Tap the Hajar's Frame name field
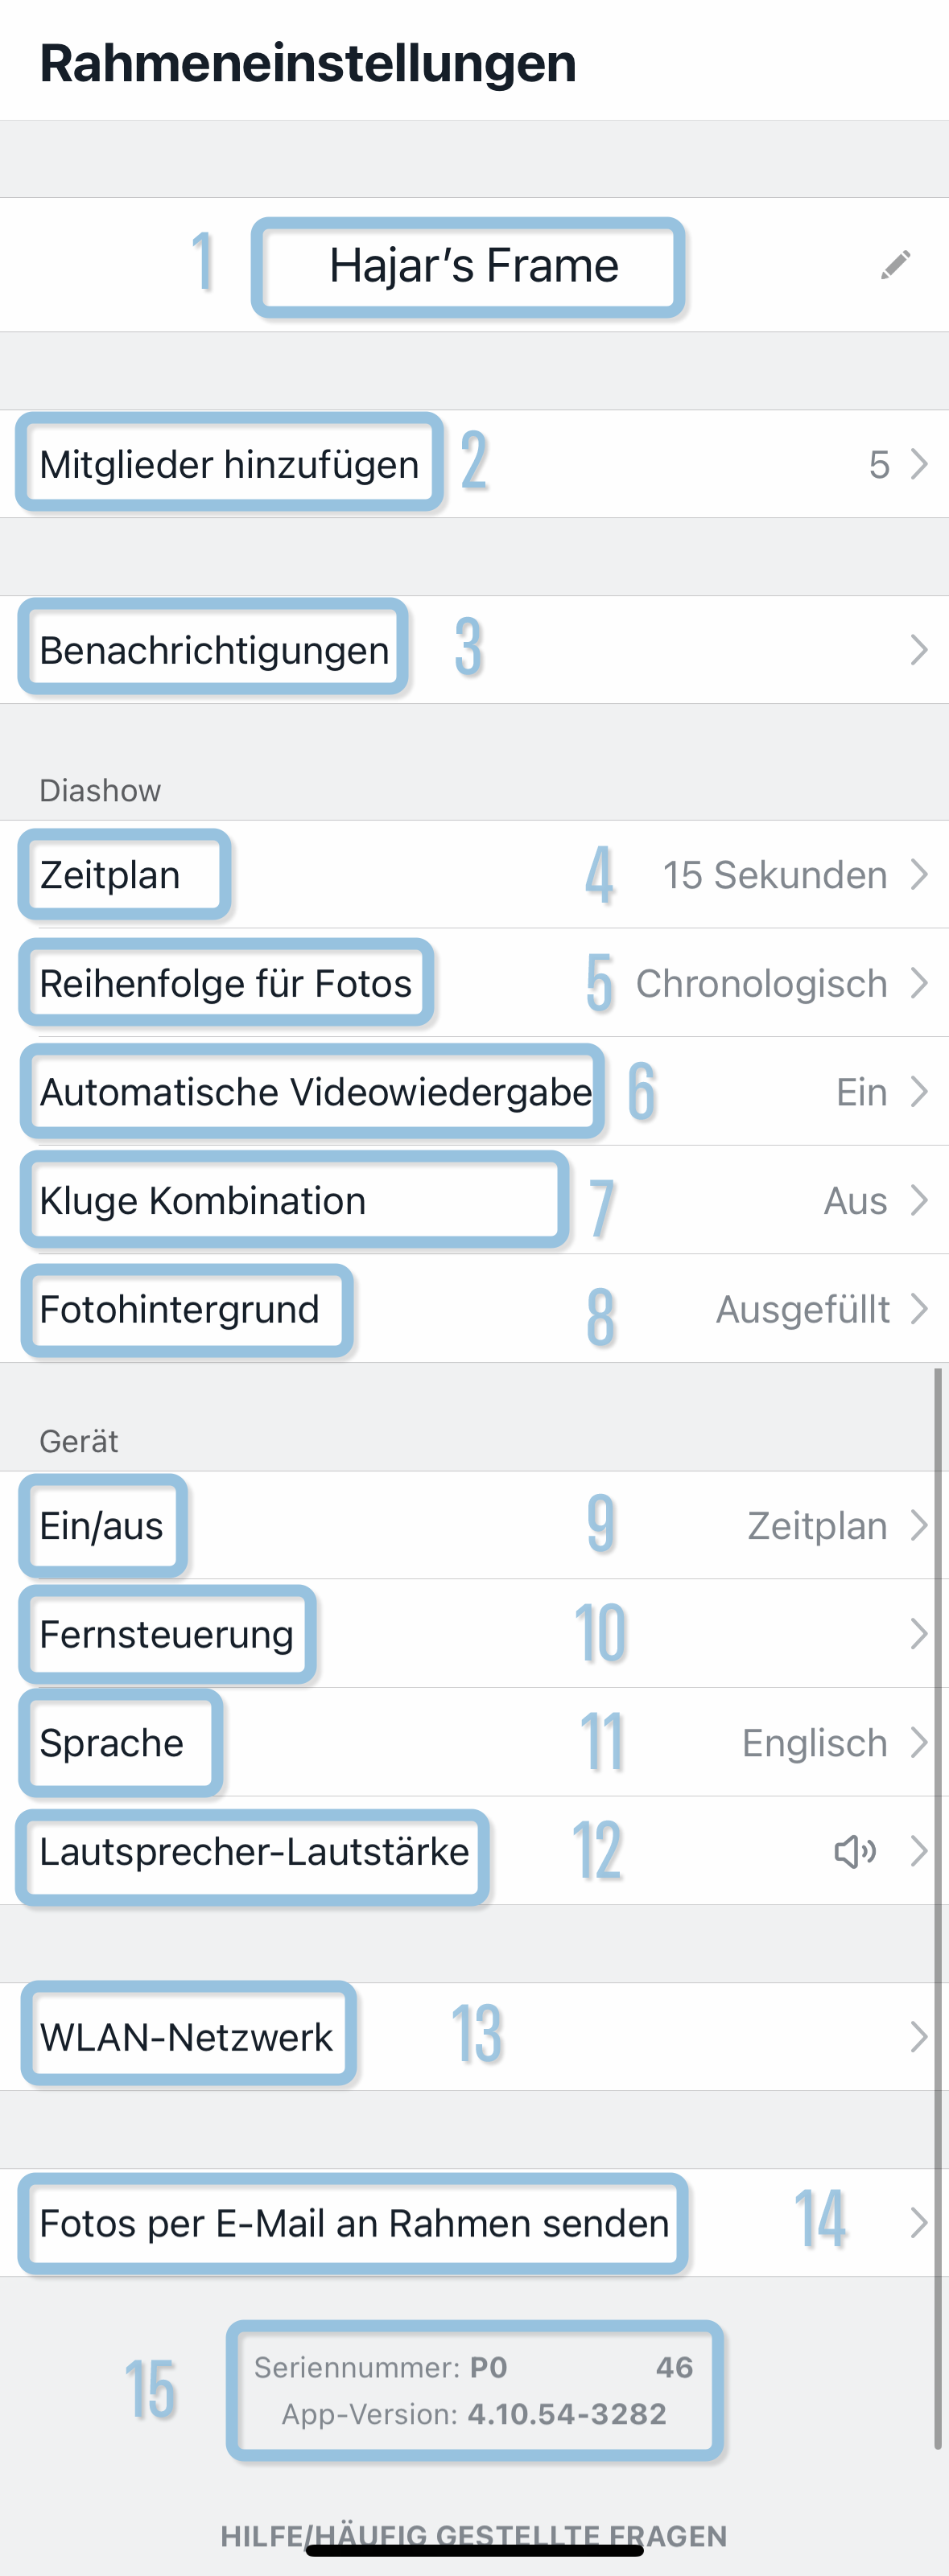Viewport: 949px width, 2576px height. 474,266
